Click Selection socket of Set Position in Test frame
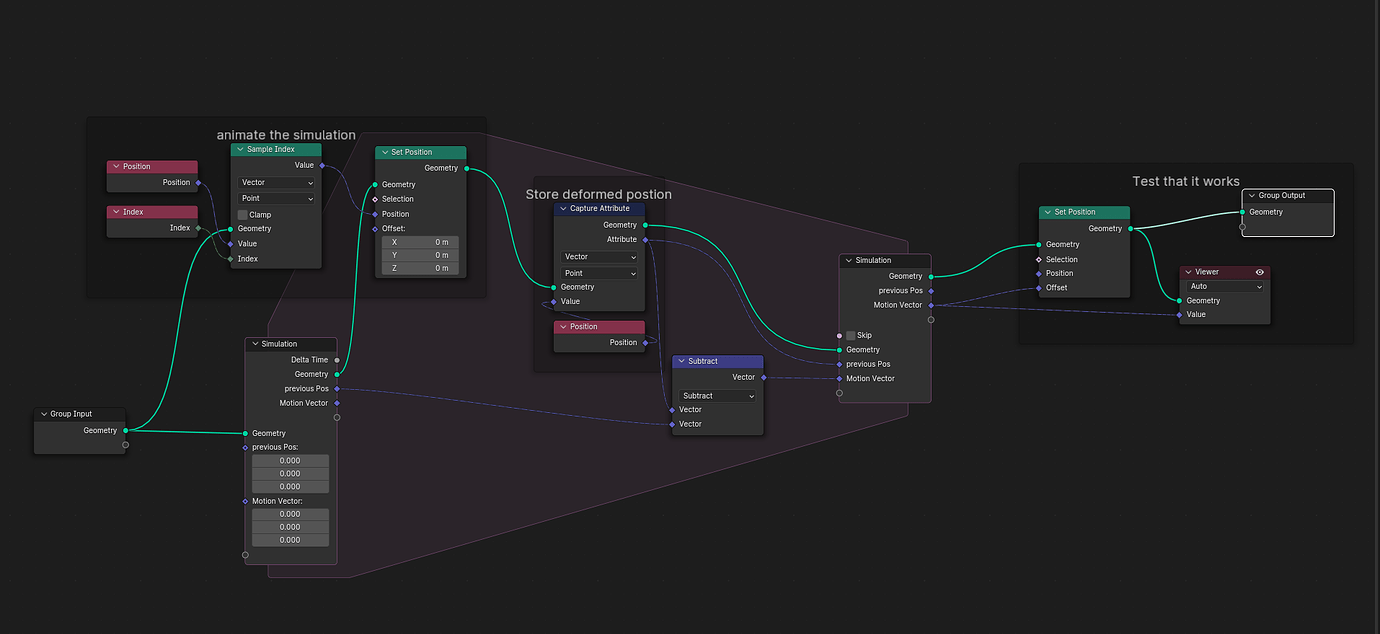The width and height of the screenshot is (1380, 634). pyautogui.click(x=1039, y=260)
